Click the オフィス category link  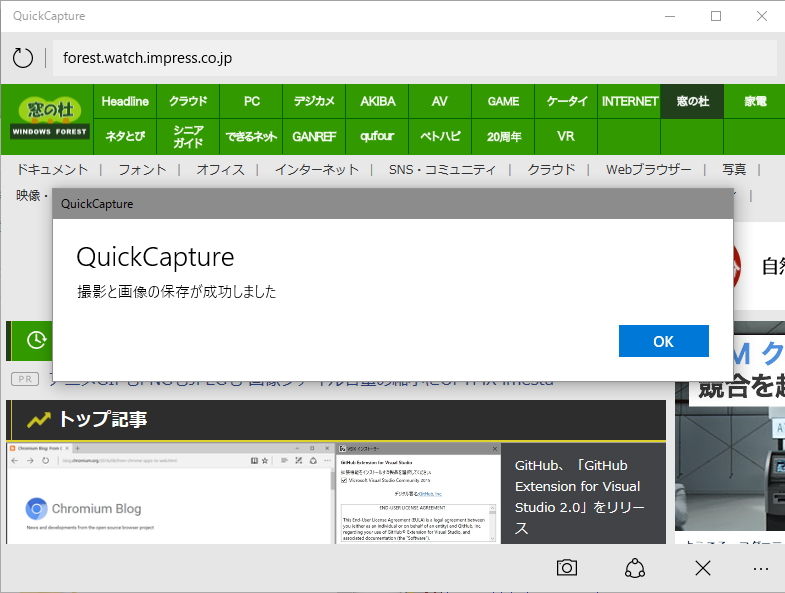point(220,170)
